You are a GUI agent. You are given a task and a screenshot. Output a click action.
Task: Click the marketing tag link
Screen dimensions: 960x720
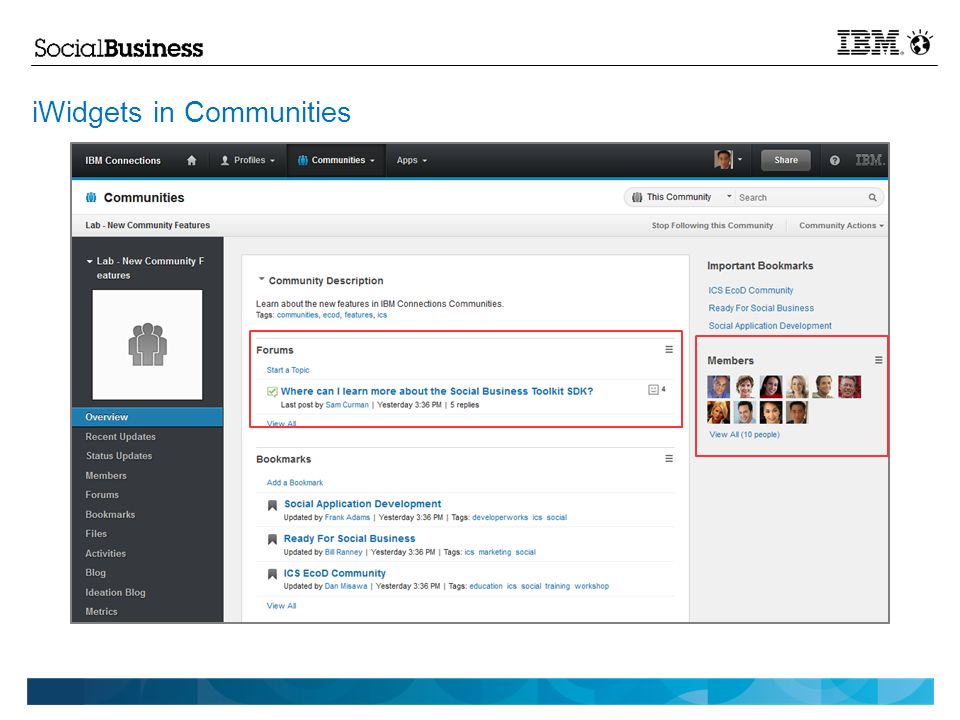pos(495,552)
